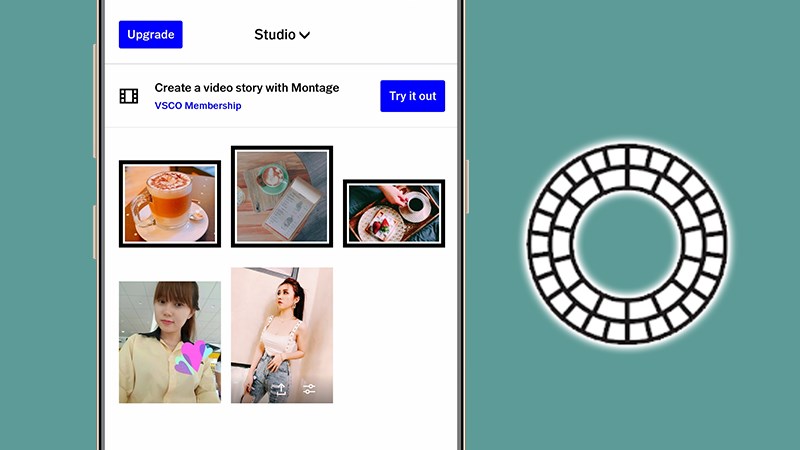800x450 pixels.
Task: Tap the Try it out button
Action: tap(412, 96)
